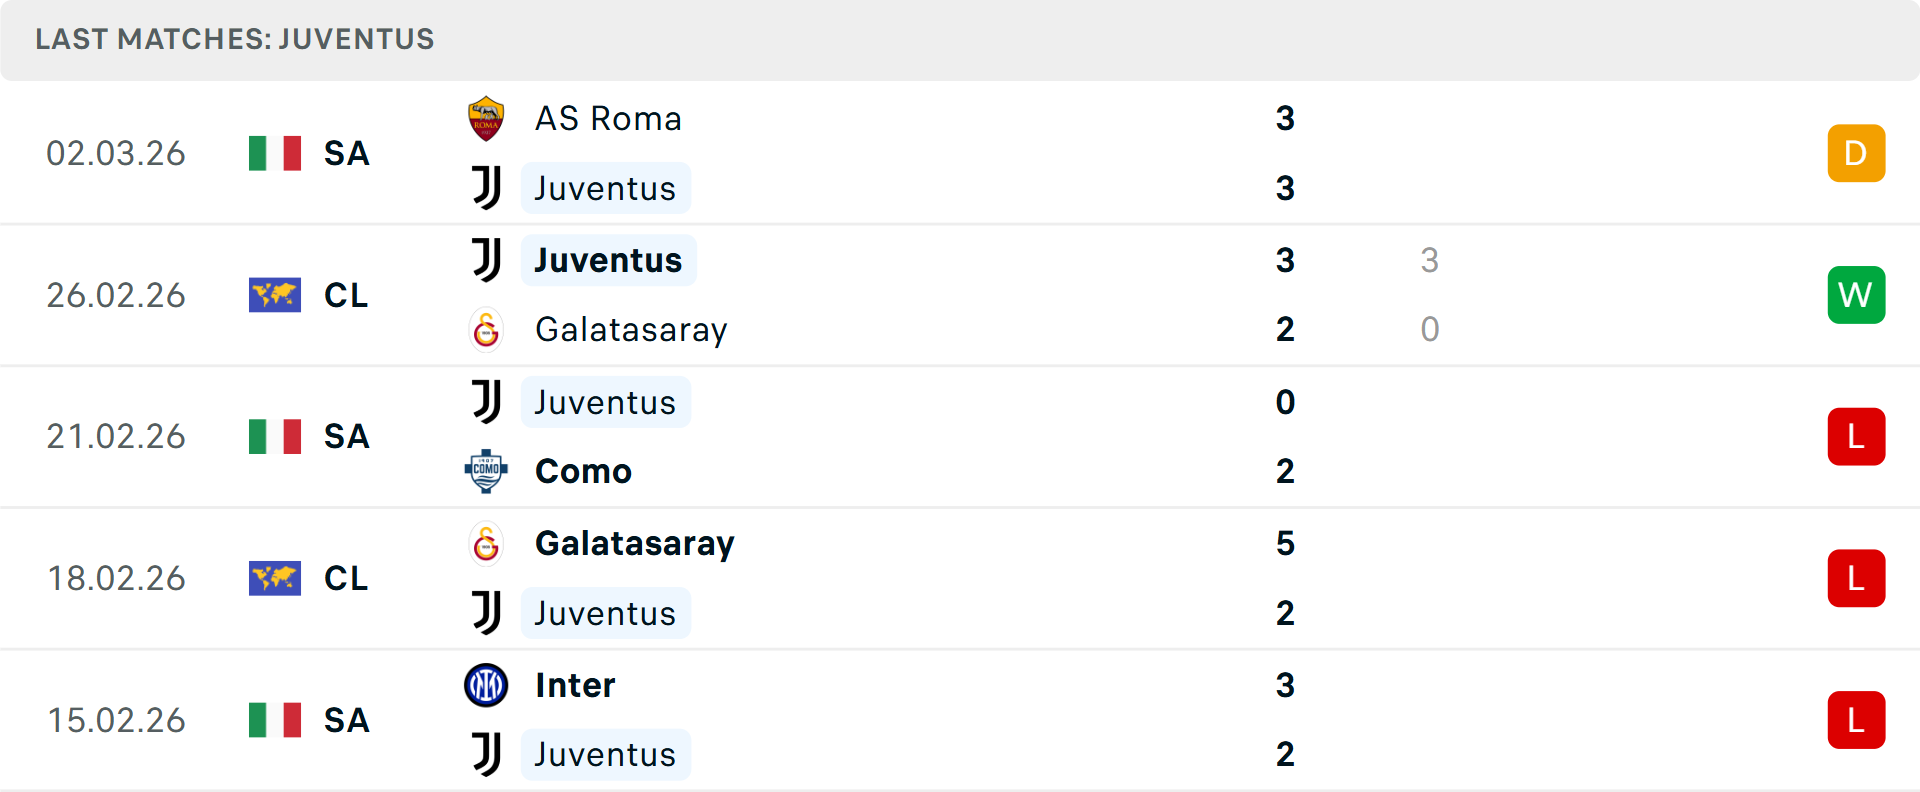Click the AS Roma club crest
Image resolution: width=1920 pixels, height=792 pixels.
(486, 117)
